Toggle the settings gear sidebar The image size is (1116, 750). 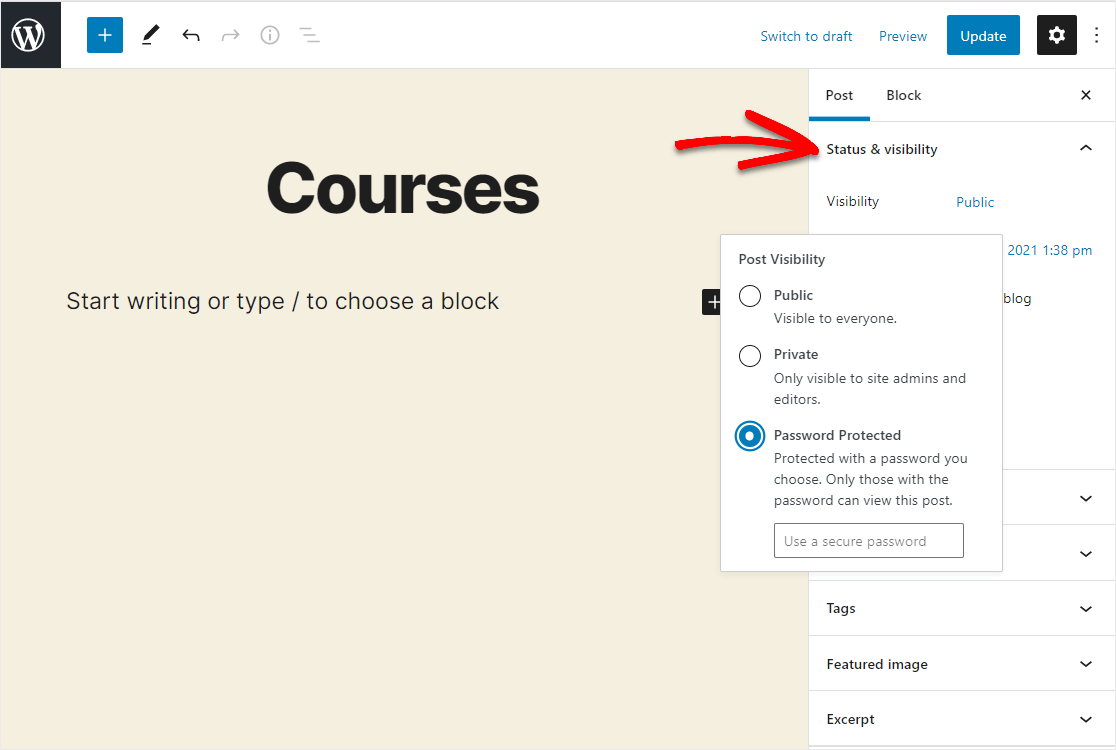tap(1056, 35)
